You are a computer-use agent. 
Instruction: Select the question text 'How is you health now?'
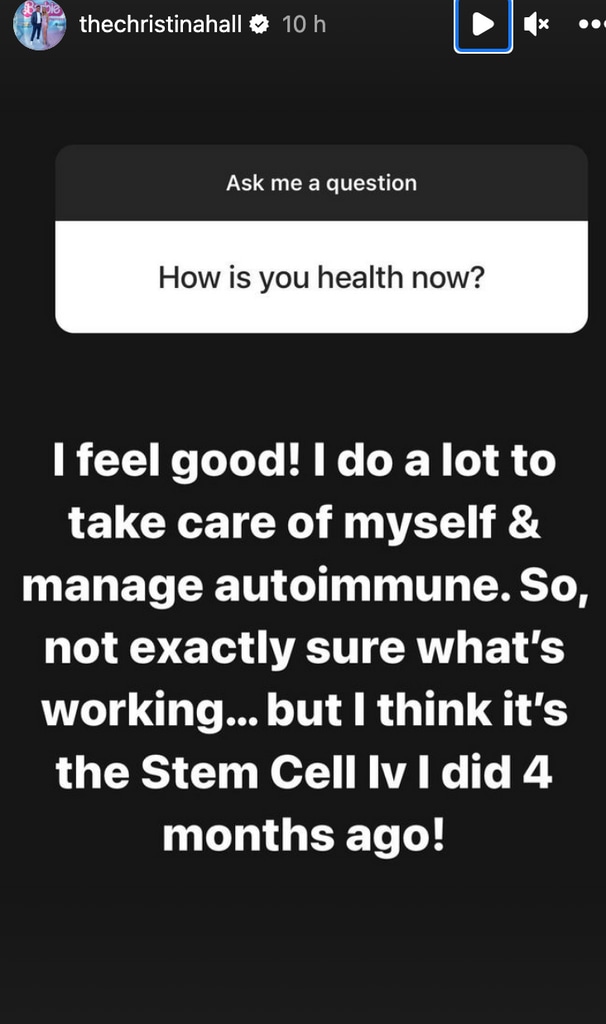click(x=321, y=277)
